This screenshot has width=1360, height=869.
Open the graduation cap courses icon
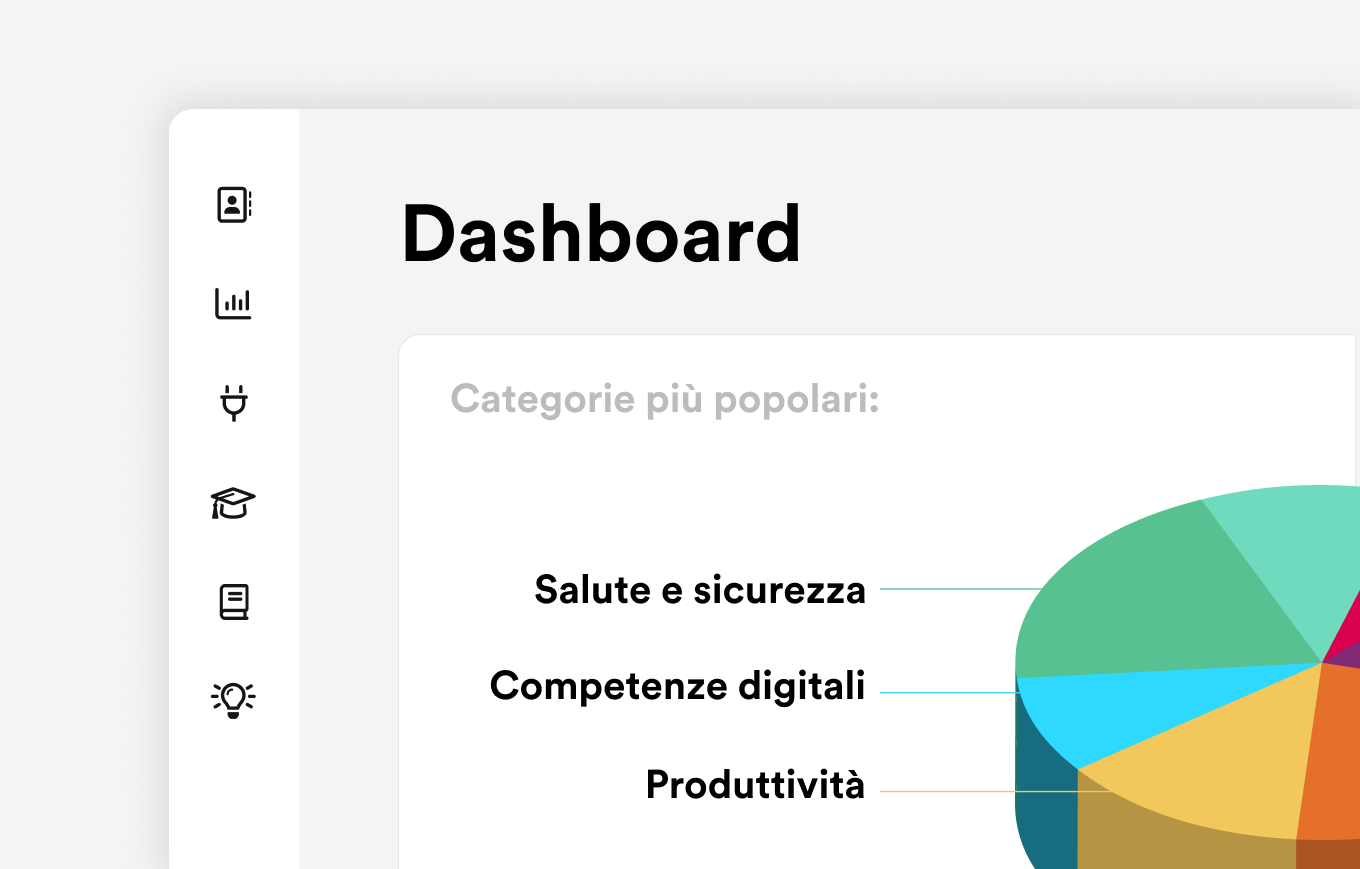[234, 503]
